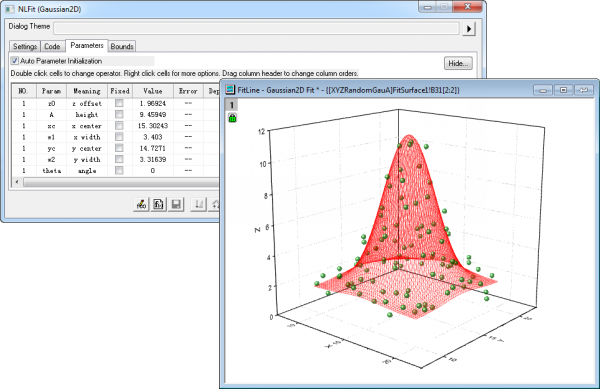The height and width of the screenshot is (389, 600).
Task: Minimize the FitLine graph window
Action: [543, 90]
